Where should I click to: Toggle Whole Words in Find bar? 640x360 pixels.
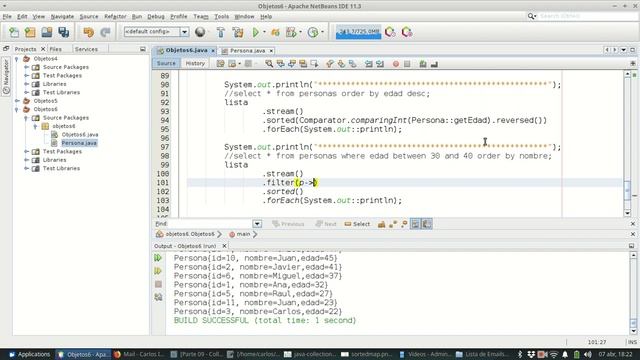click(x=393, y=224)
